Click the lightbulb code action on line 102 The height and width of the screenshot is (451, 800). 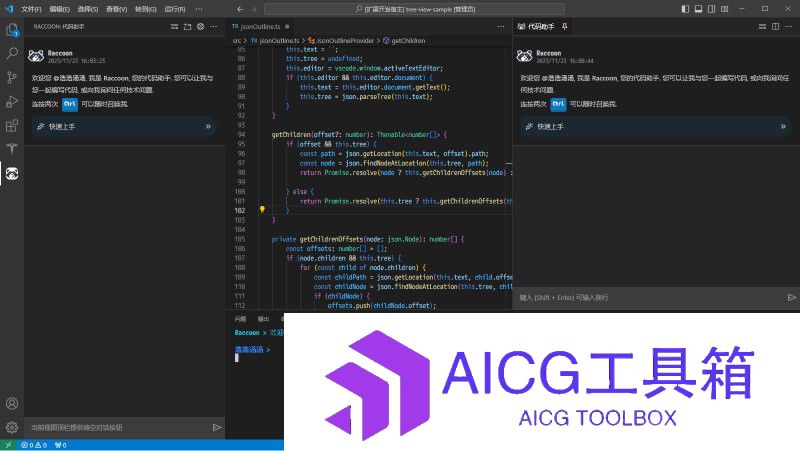(x=262, y=209)
